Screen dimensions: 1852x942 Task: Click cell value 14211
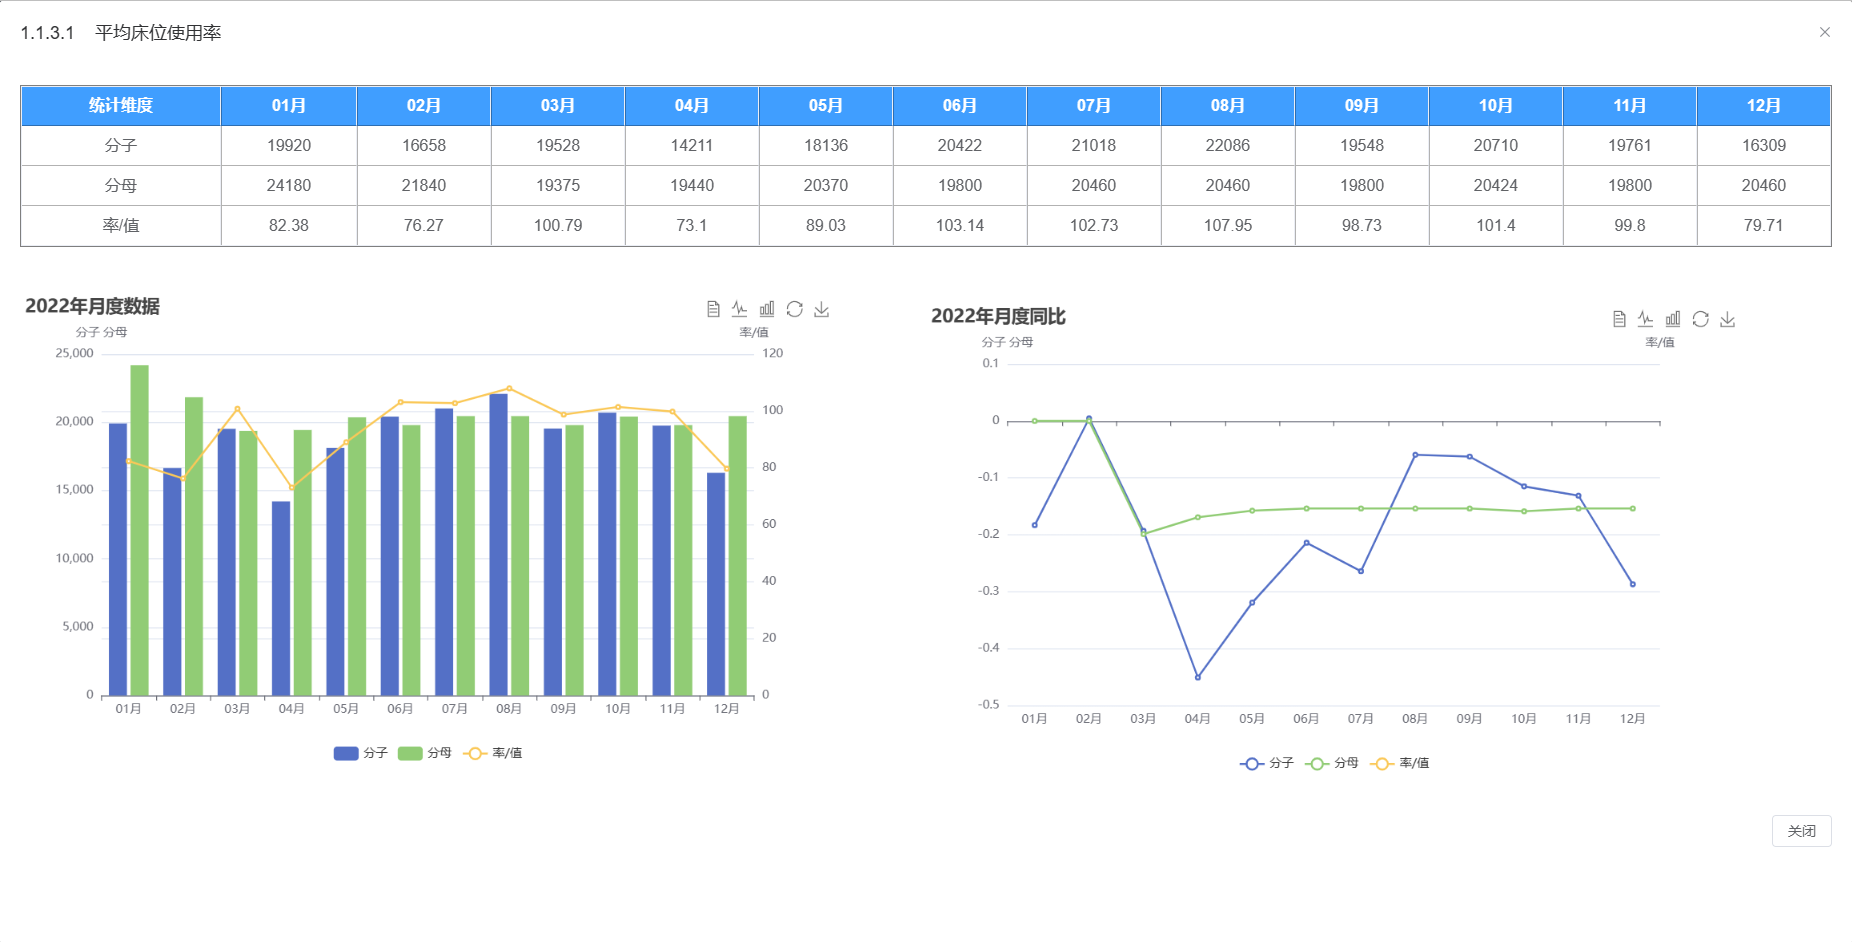[692, 145]
